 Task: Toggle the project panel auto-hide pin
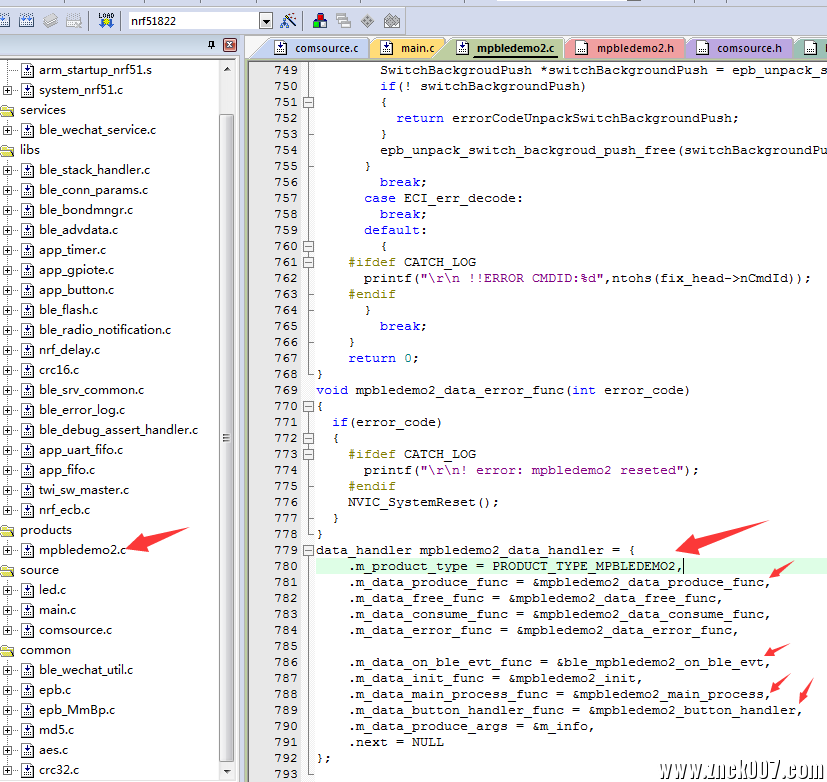[212, 45]
